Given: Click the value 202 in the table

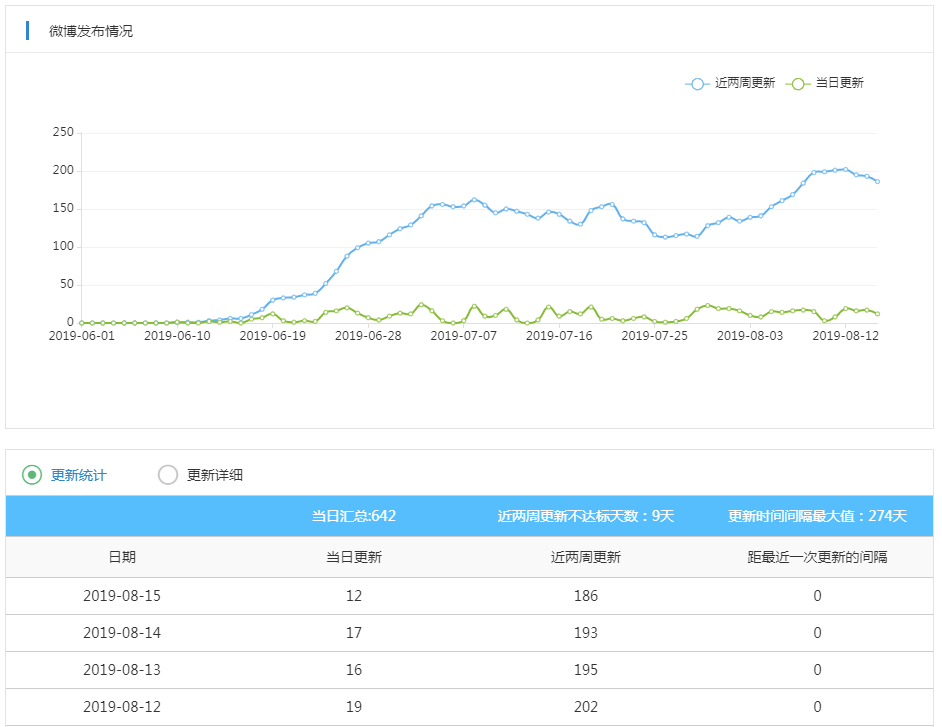Looking at the screenshot, I should [586, 707].
